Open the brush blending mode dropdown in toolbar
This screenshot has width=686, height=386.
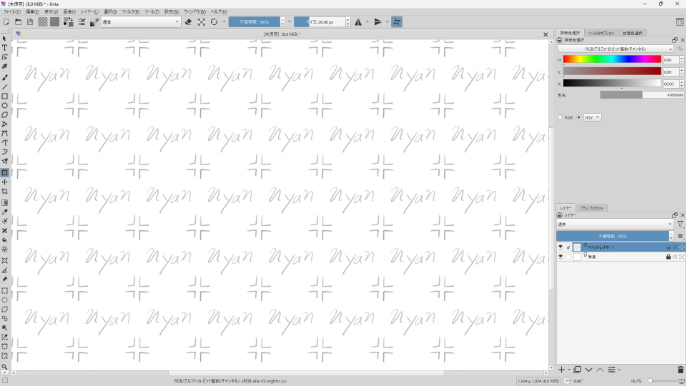pyautogui.click(x=141, y=22)
